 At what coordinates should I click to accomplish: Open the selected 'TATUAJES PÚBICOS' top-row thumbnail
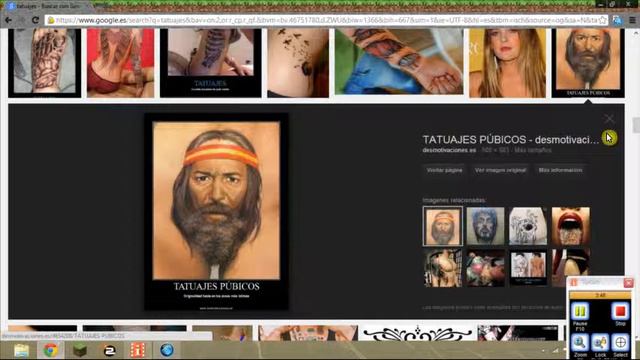coord(588,63)
